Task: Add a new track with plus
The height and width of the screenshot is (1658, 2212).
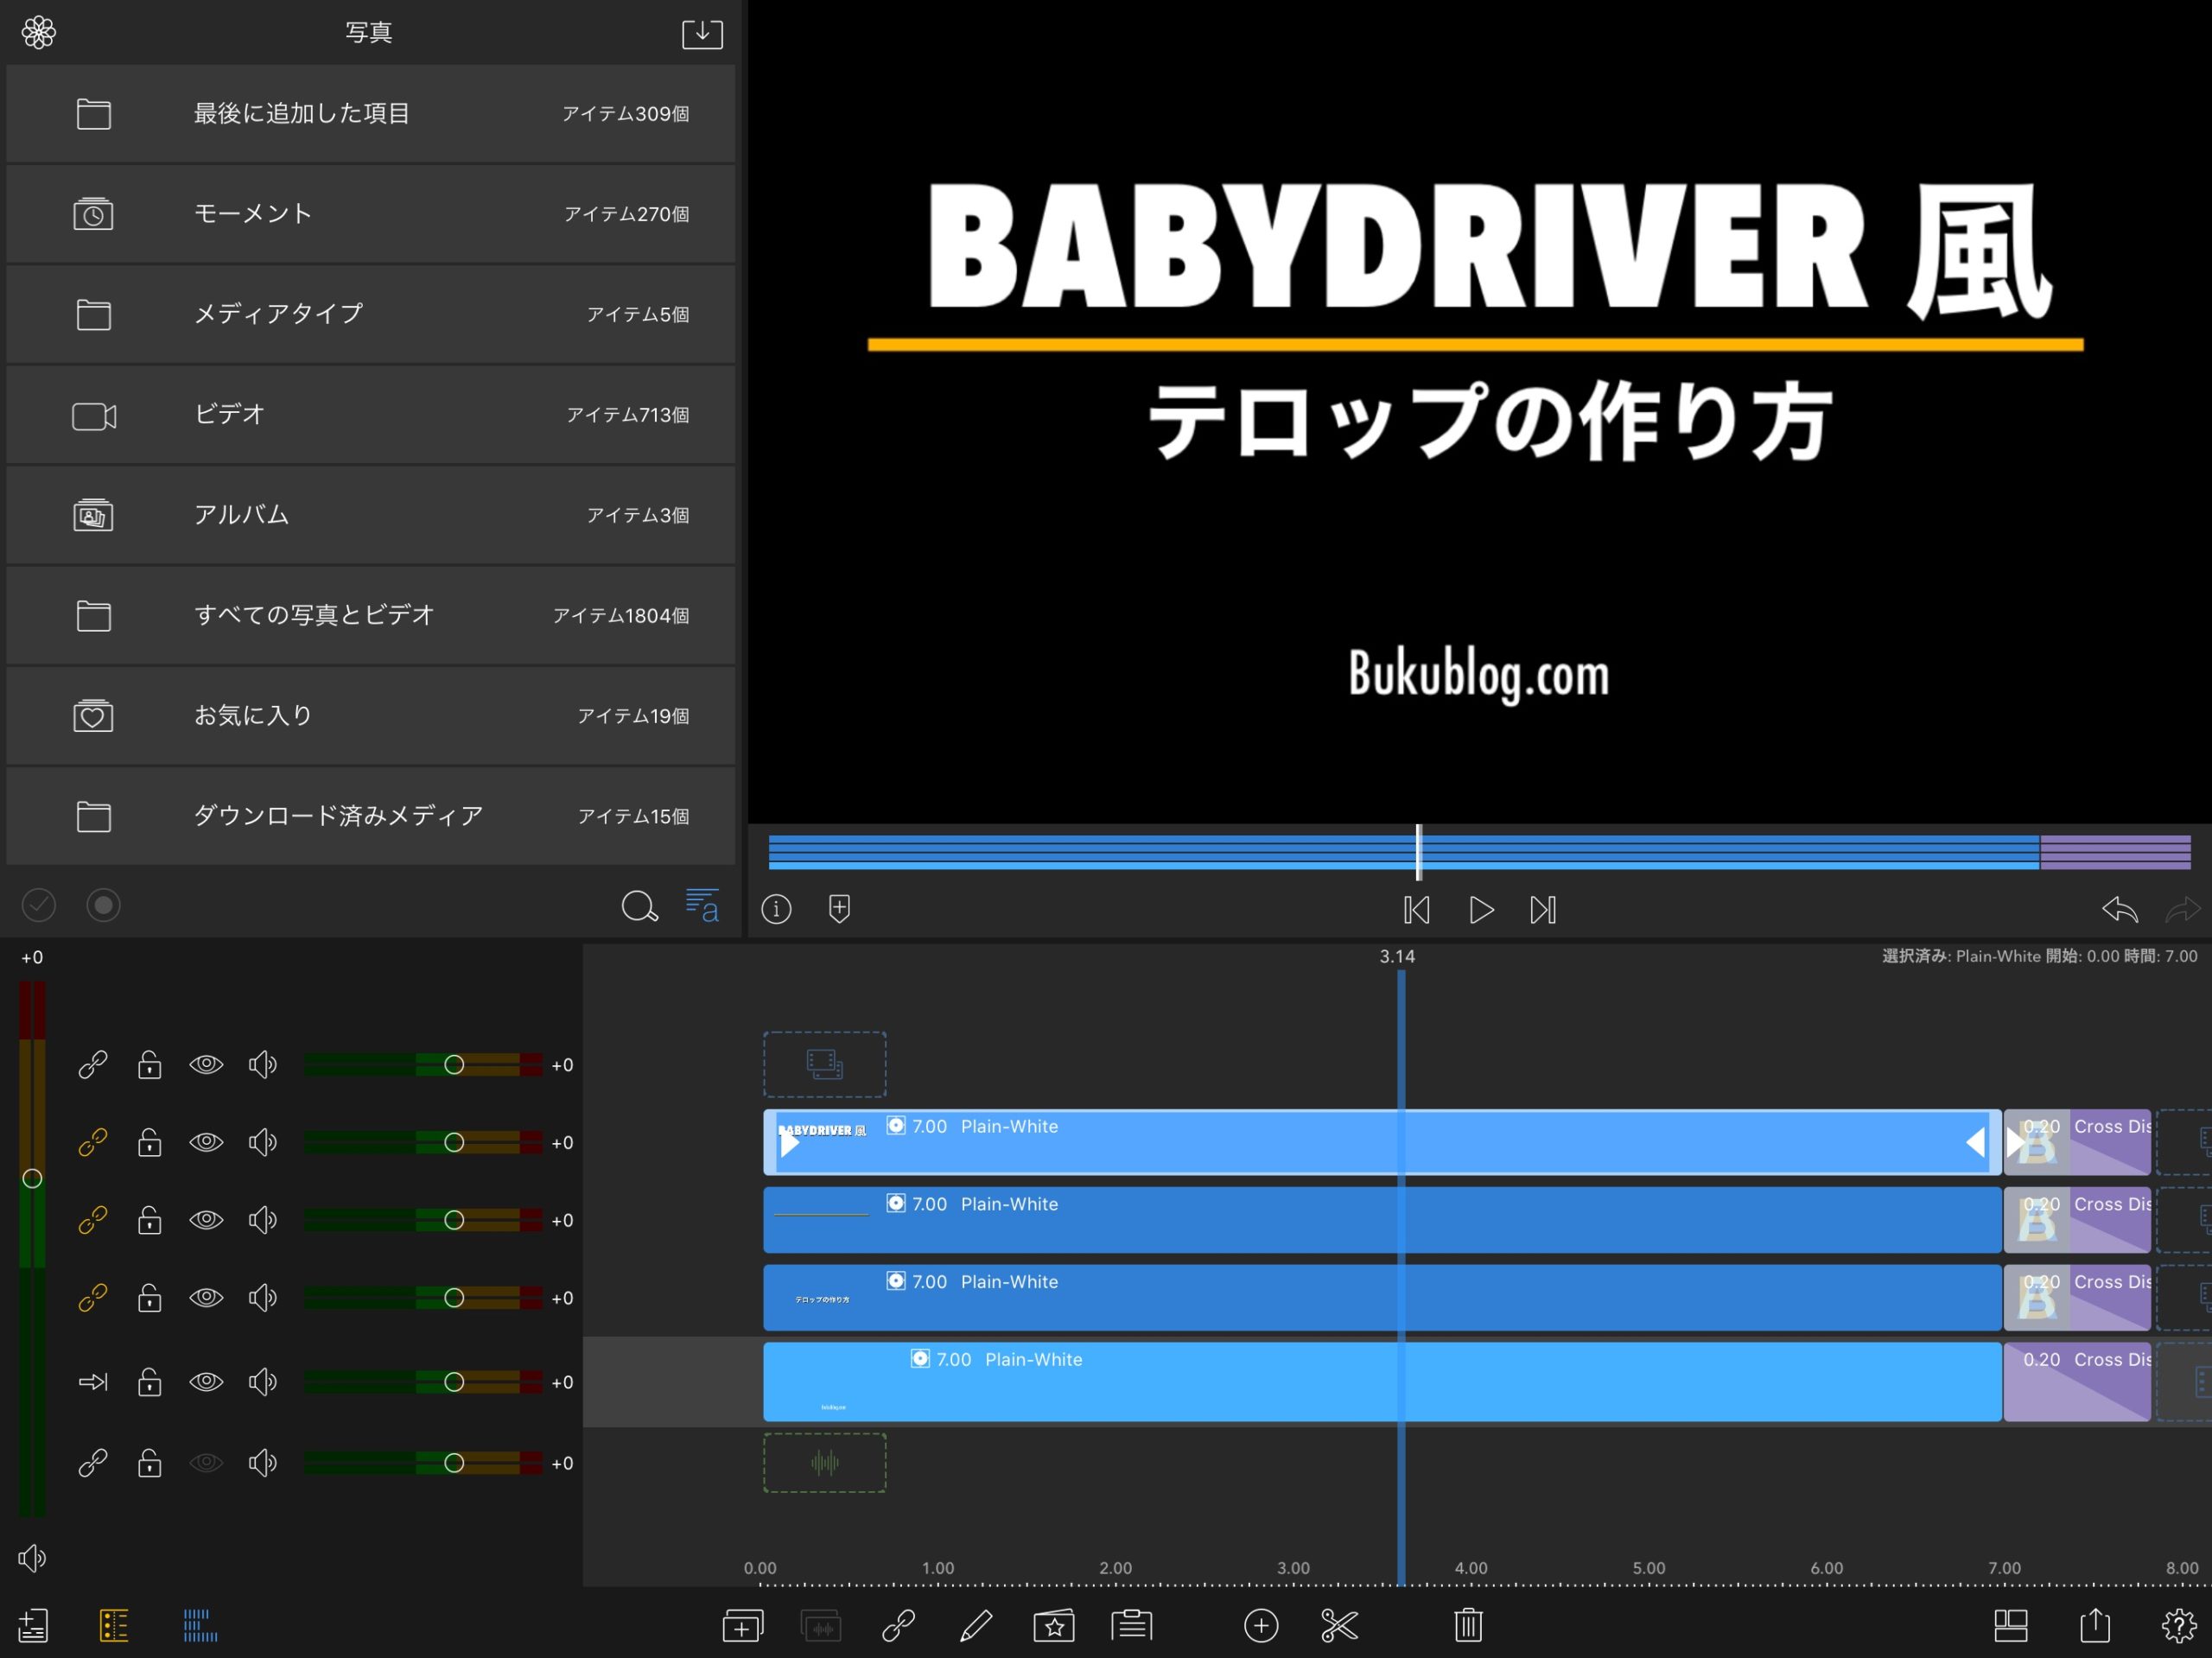Action: tap(743, 1625)
